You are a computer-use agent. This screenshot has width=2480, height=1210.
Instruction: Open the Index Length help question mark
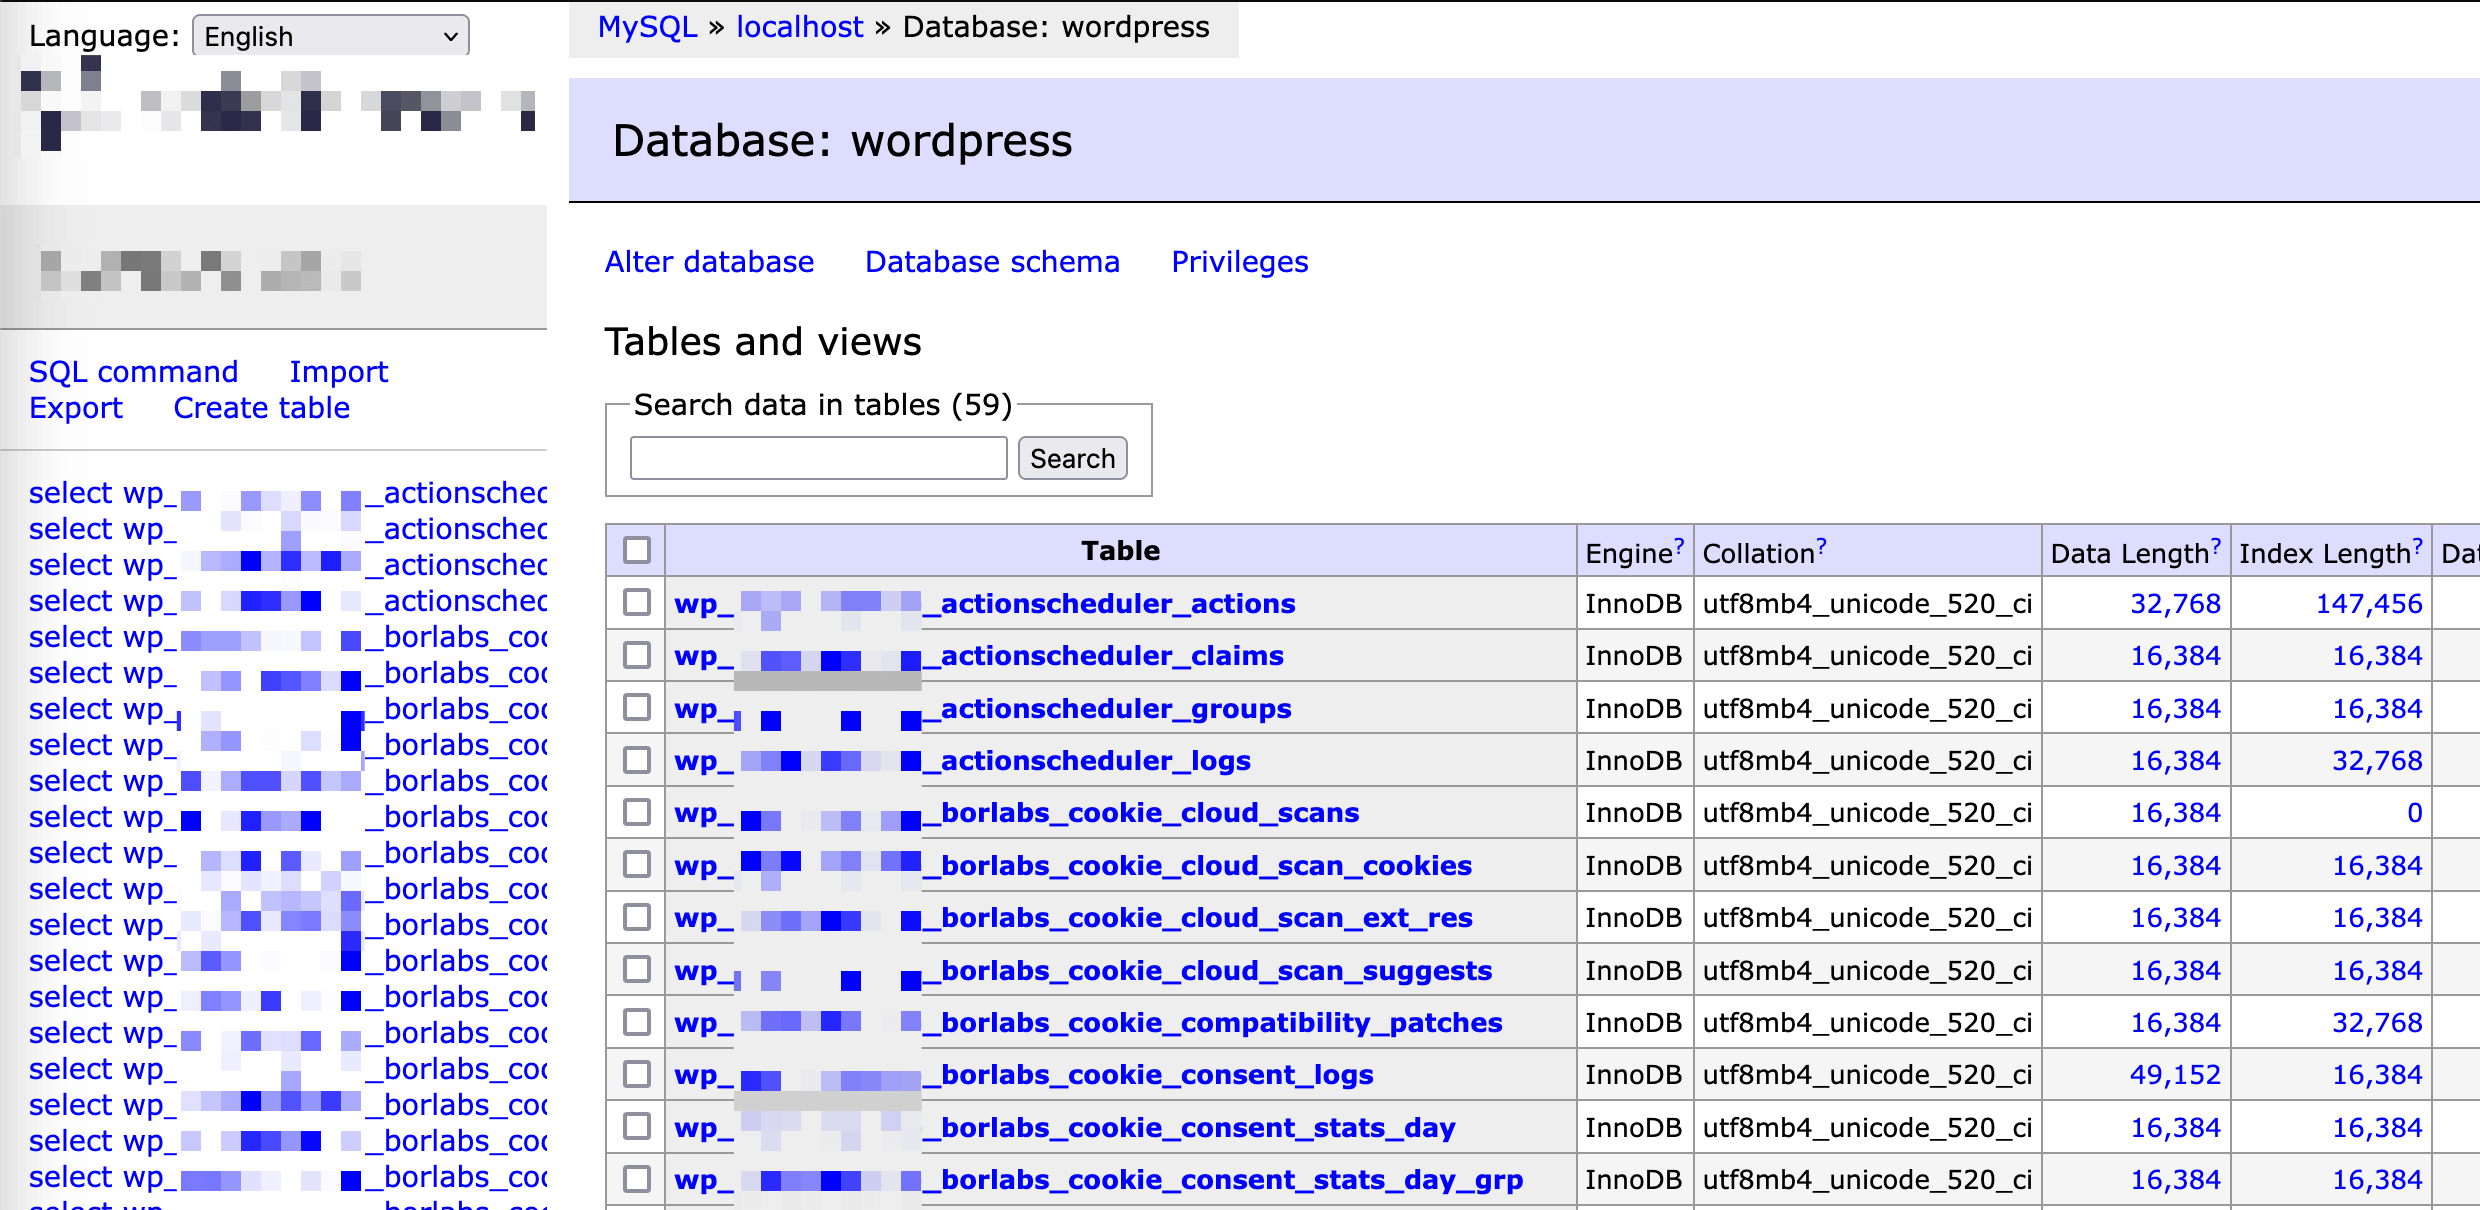[2418, 545]
